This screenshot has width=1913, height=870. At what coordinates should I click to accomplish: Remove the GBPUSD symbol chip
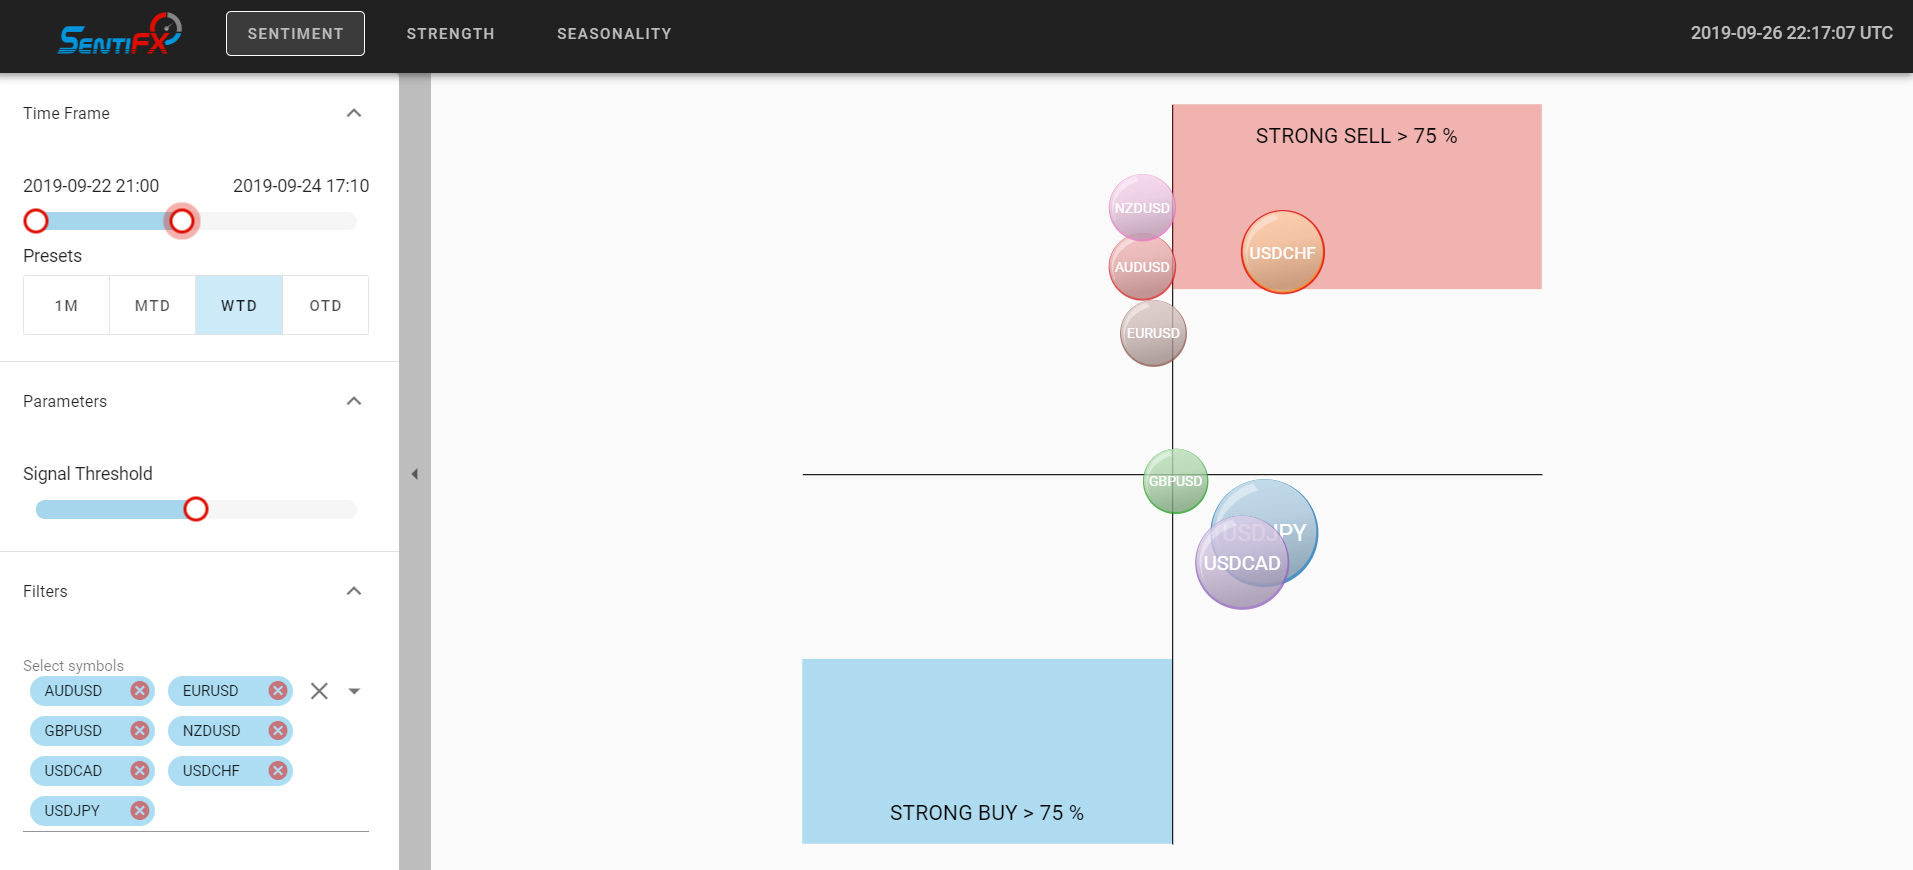[x=140, y=731]
